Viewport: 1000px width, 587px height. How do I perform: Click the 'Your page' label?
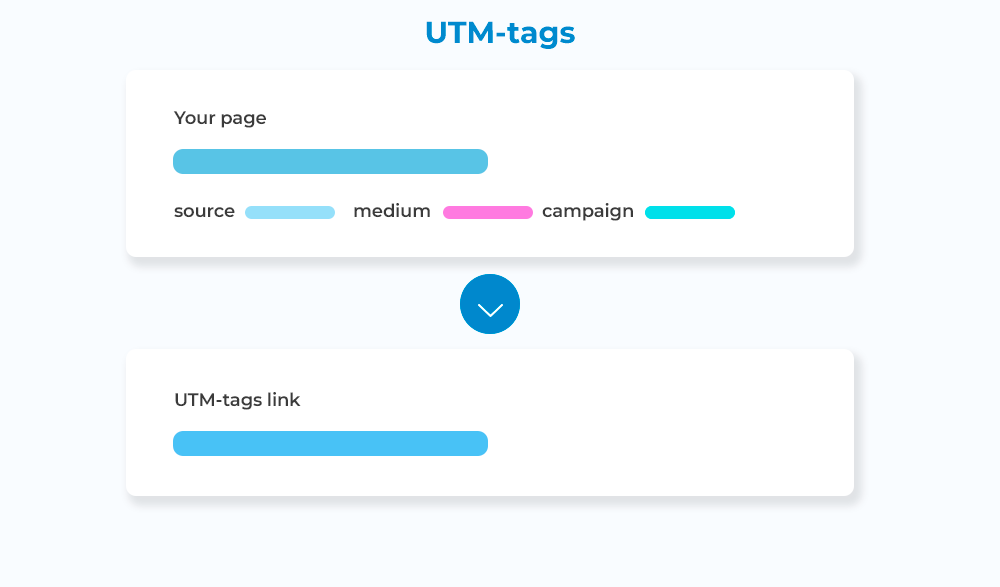point(220,118)
